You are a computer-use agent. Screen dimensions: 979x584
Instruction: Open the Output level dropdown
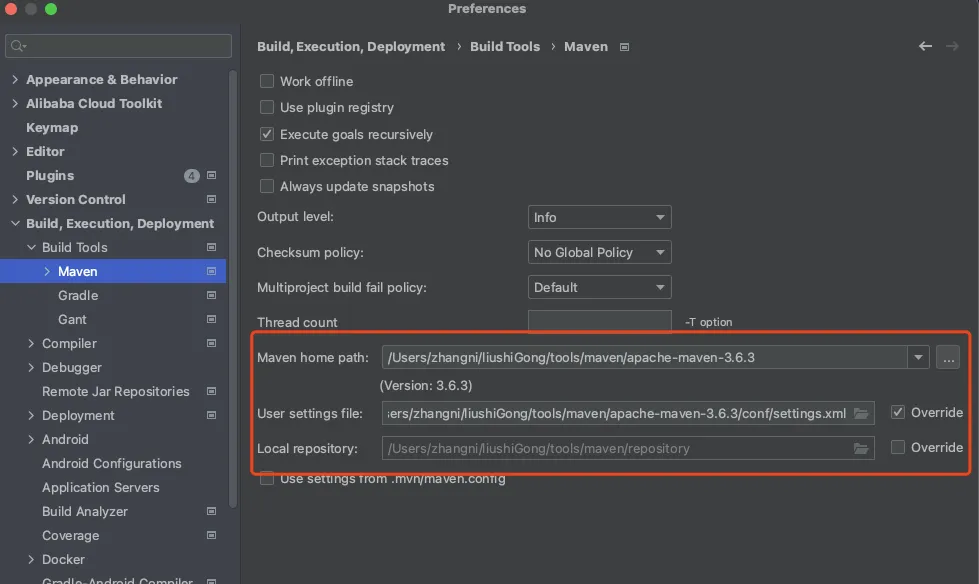(x=599, y=217)
